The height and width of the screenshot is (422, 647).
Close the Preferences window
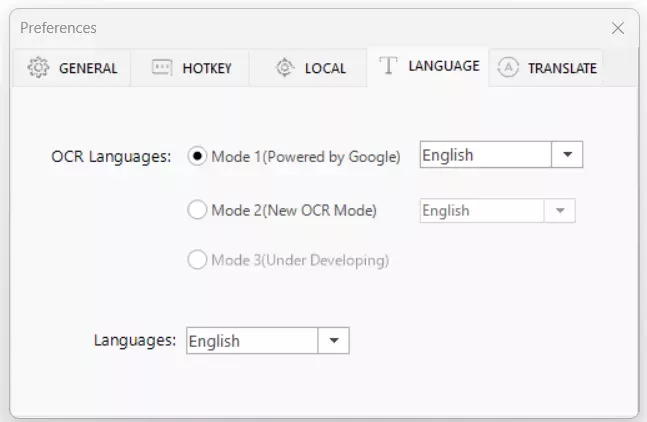coord(618,28)
